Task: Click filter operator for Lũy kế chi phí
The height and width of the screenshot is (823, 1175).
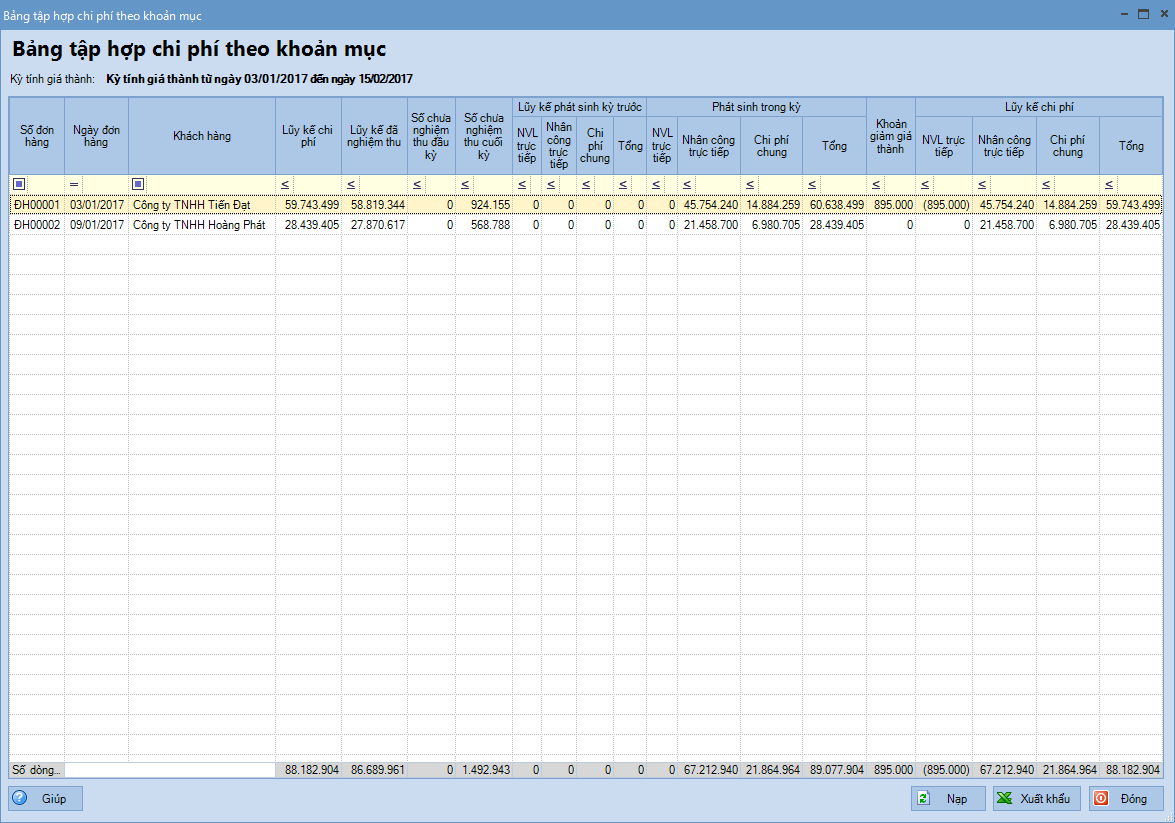Action: 285,184
